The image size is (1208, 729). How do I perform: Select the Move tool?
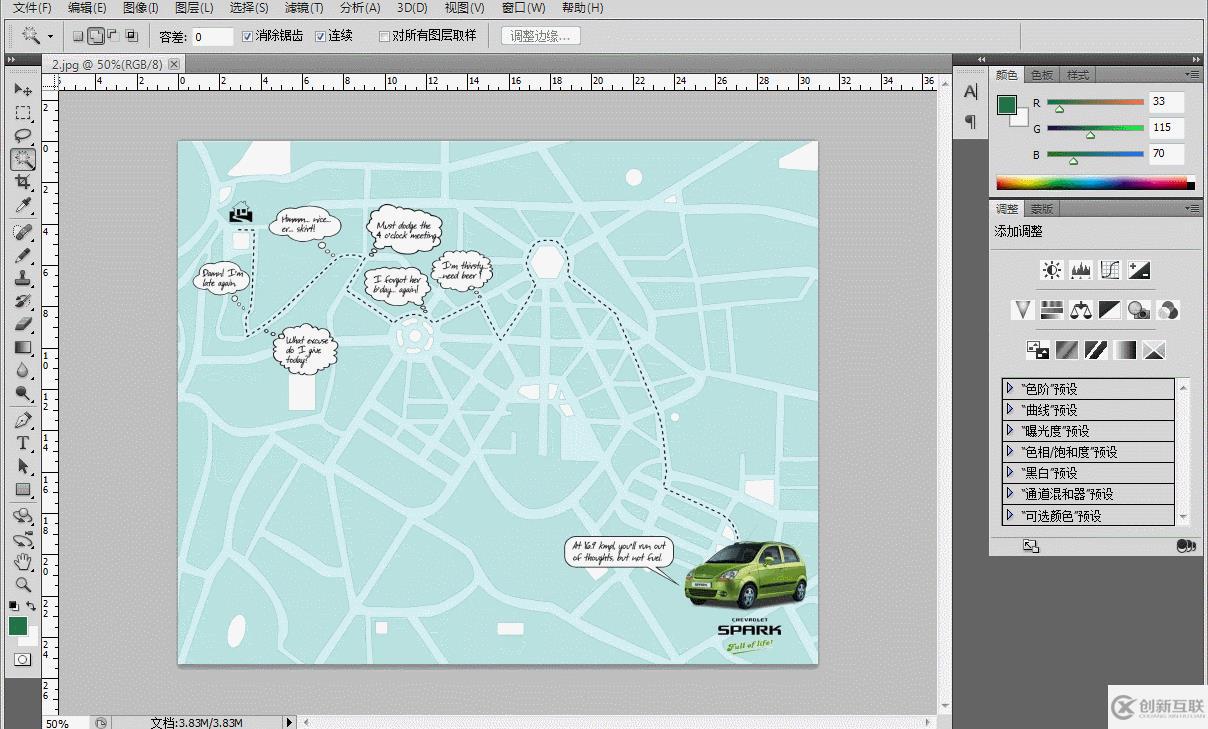pos(23,90)
